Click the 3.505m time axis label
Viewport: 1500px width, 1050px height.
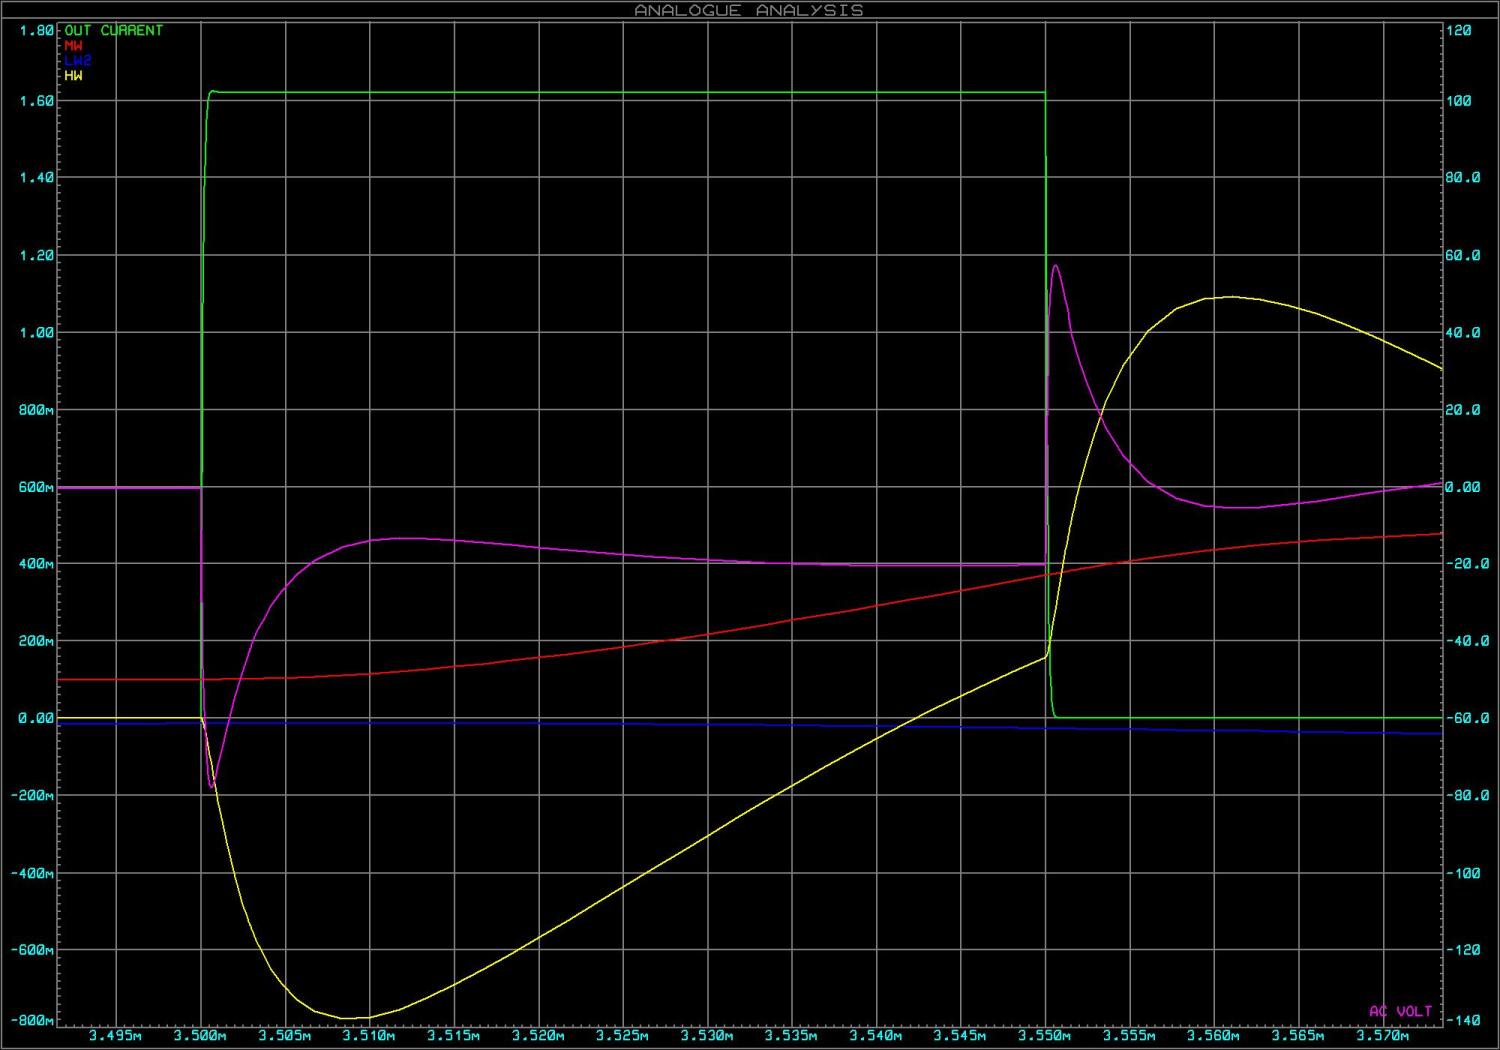click(285, 1036)
